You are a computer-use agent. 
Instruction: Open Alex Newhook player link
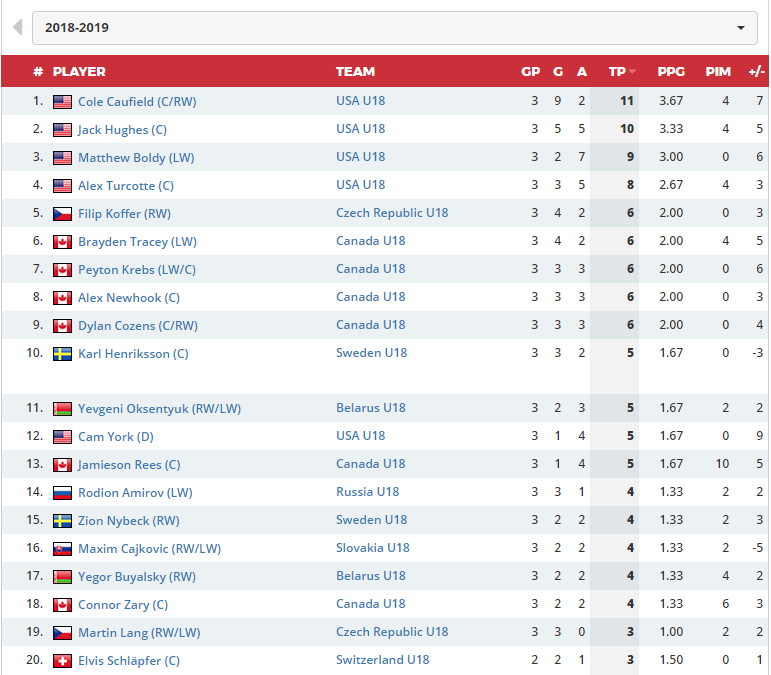(129, 298)
